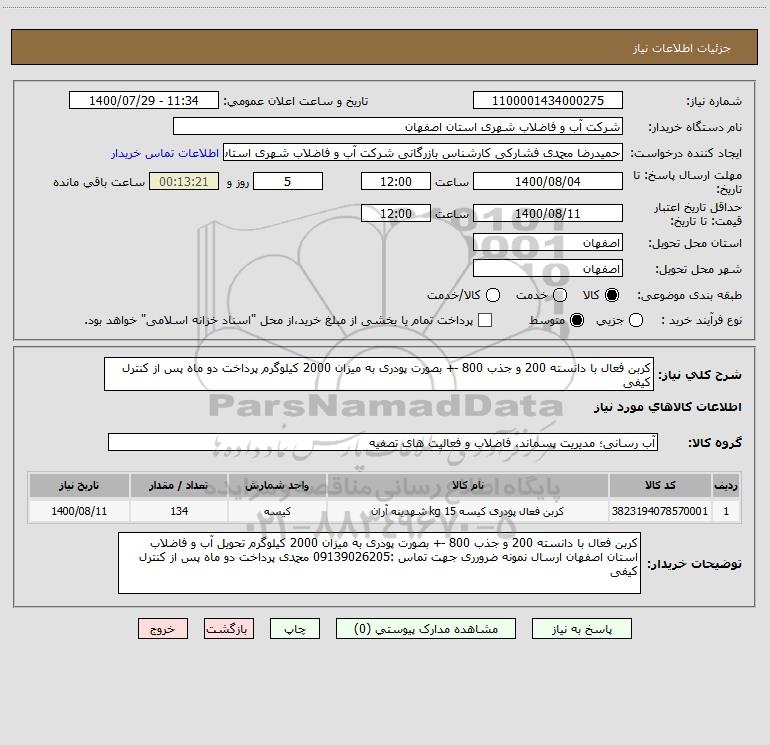Image resolution: width=770 pixels, height=745 pixels.
Task: Click the need date cell 1400/08/11
Action: pyautogui.click(x=79, y=511)
